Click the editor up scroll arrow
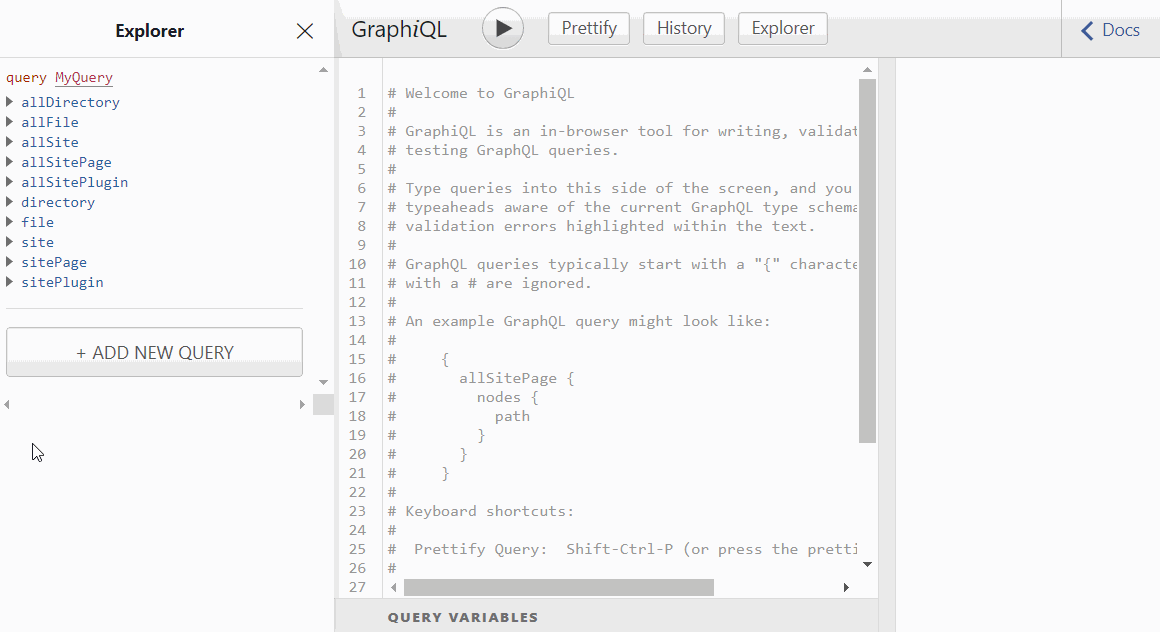1160x632 pixels. click(x=867, y=70)
